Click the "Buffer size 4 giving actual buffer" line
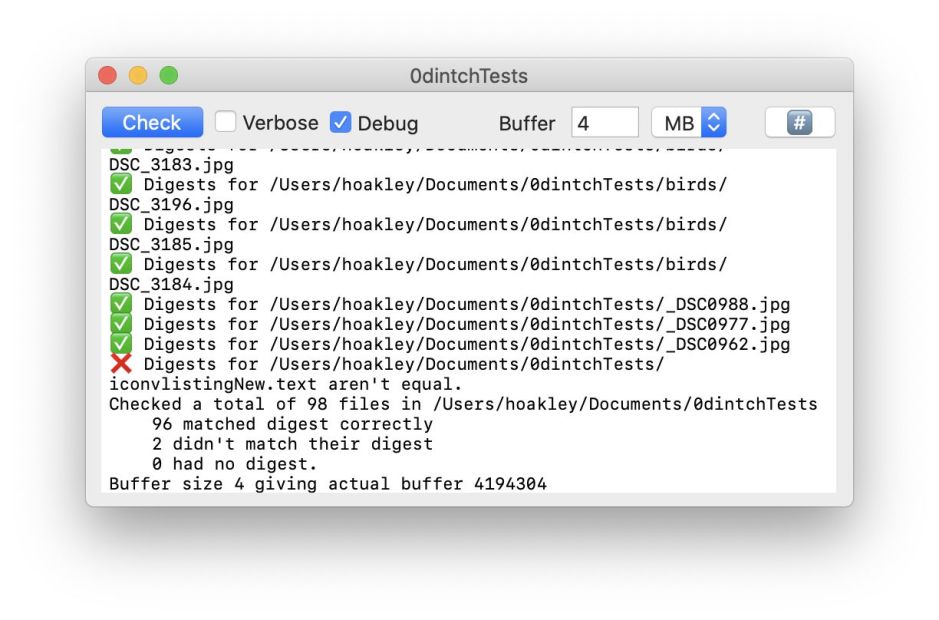Viewport: 939px width, 620px height. (x=328, y=484)
